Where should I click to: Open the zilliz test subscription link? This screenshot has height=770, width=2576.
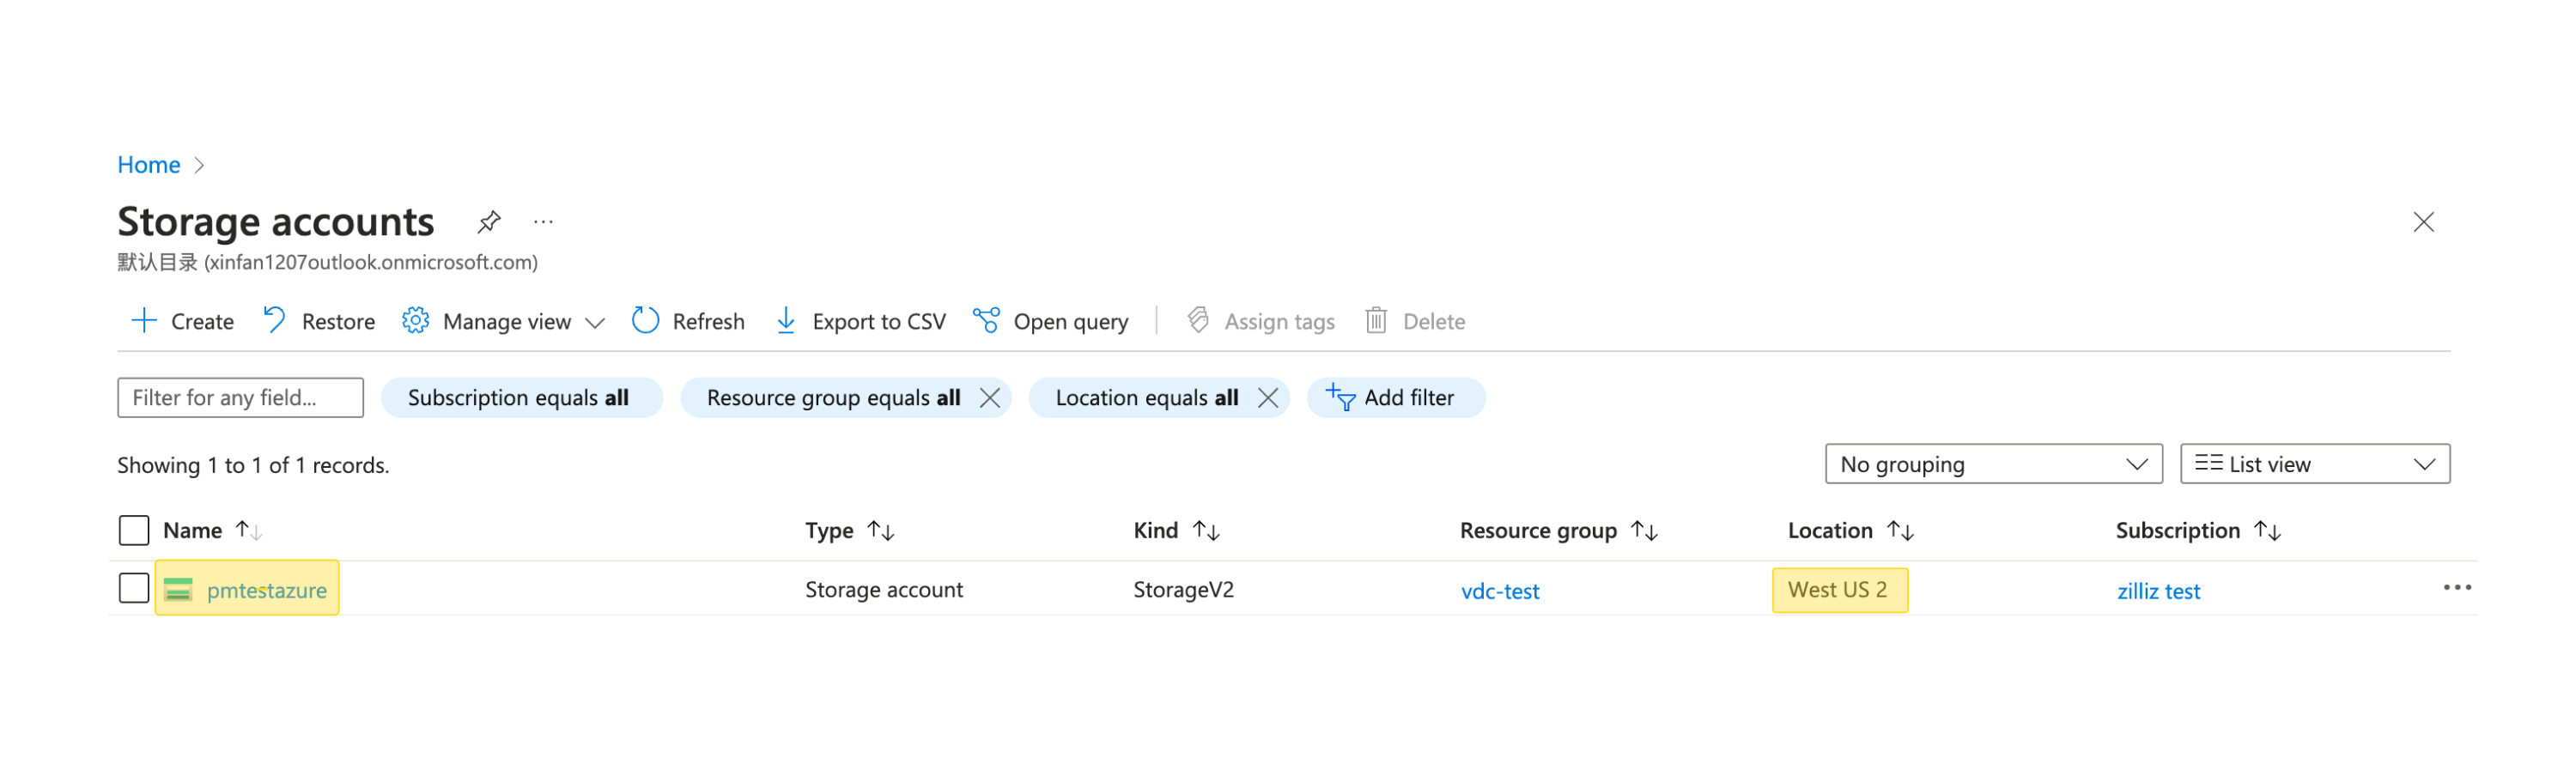2158,590
